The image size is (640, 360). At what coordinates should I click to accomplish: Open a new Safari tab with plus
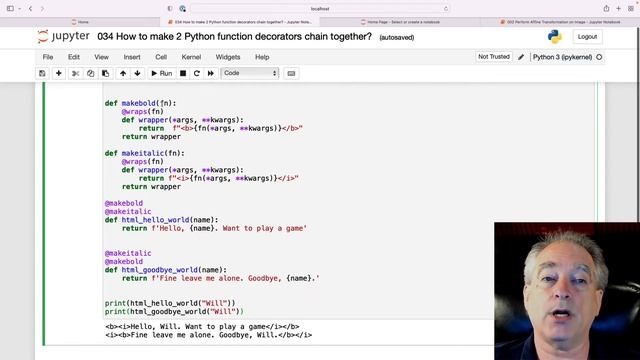[618, 8]
